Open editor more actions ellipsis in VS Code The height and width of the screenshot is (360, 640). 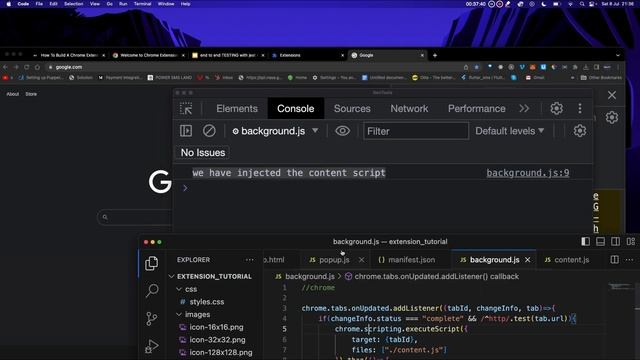[629, 260]
